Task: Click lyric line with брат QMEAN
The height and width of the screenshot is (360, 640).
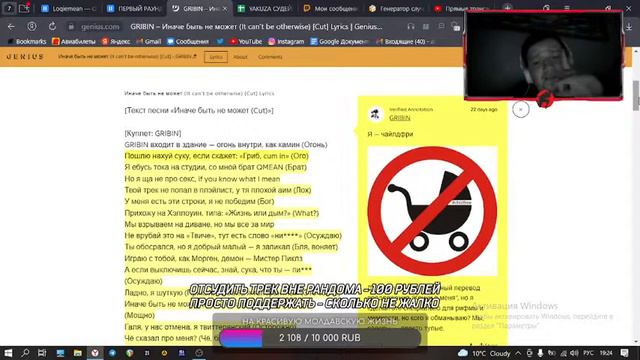Action: click(x=215, y=167)
